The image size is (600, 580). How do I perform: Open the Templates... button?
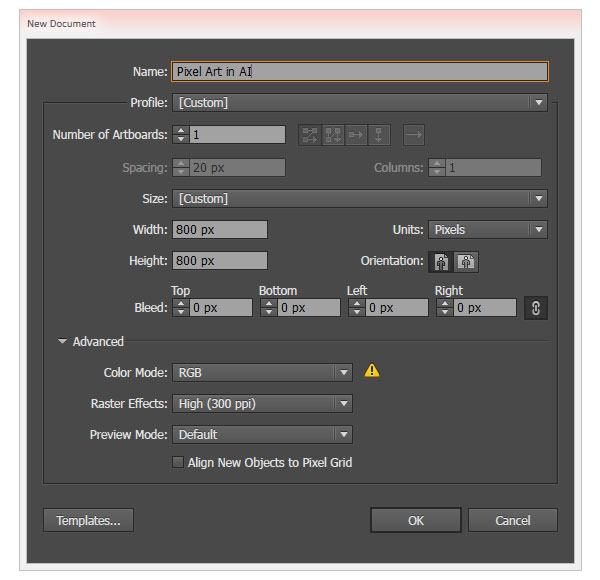(x=88, y=520)
